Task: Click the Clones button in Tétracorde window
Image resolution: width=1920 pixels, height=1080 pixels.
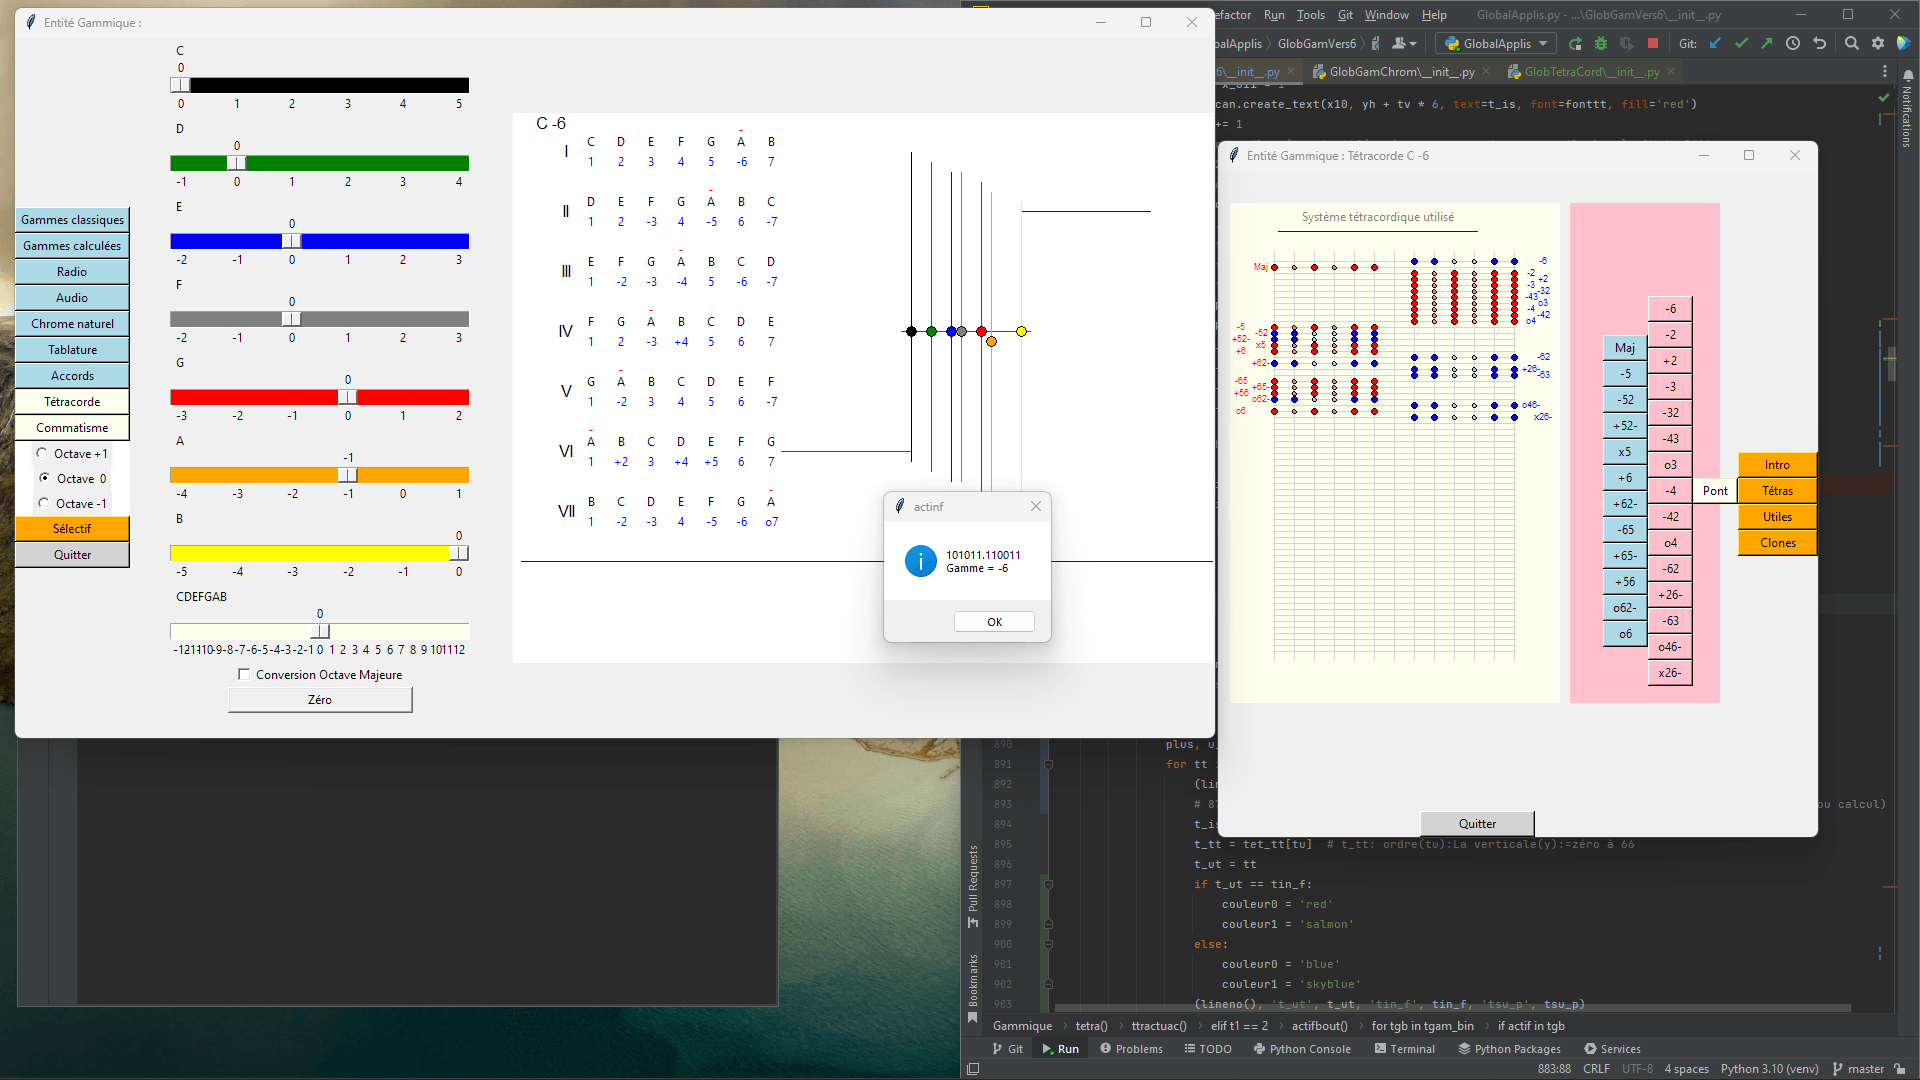Action: click(1777, 543)
